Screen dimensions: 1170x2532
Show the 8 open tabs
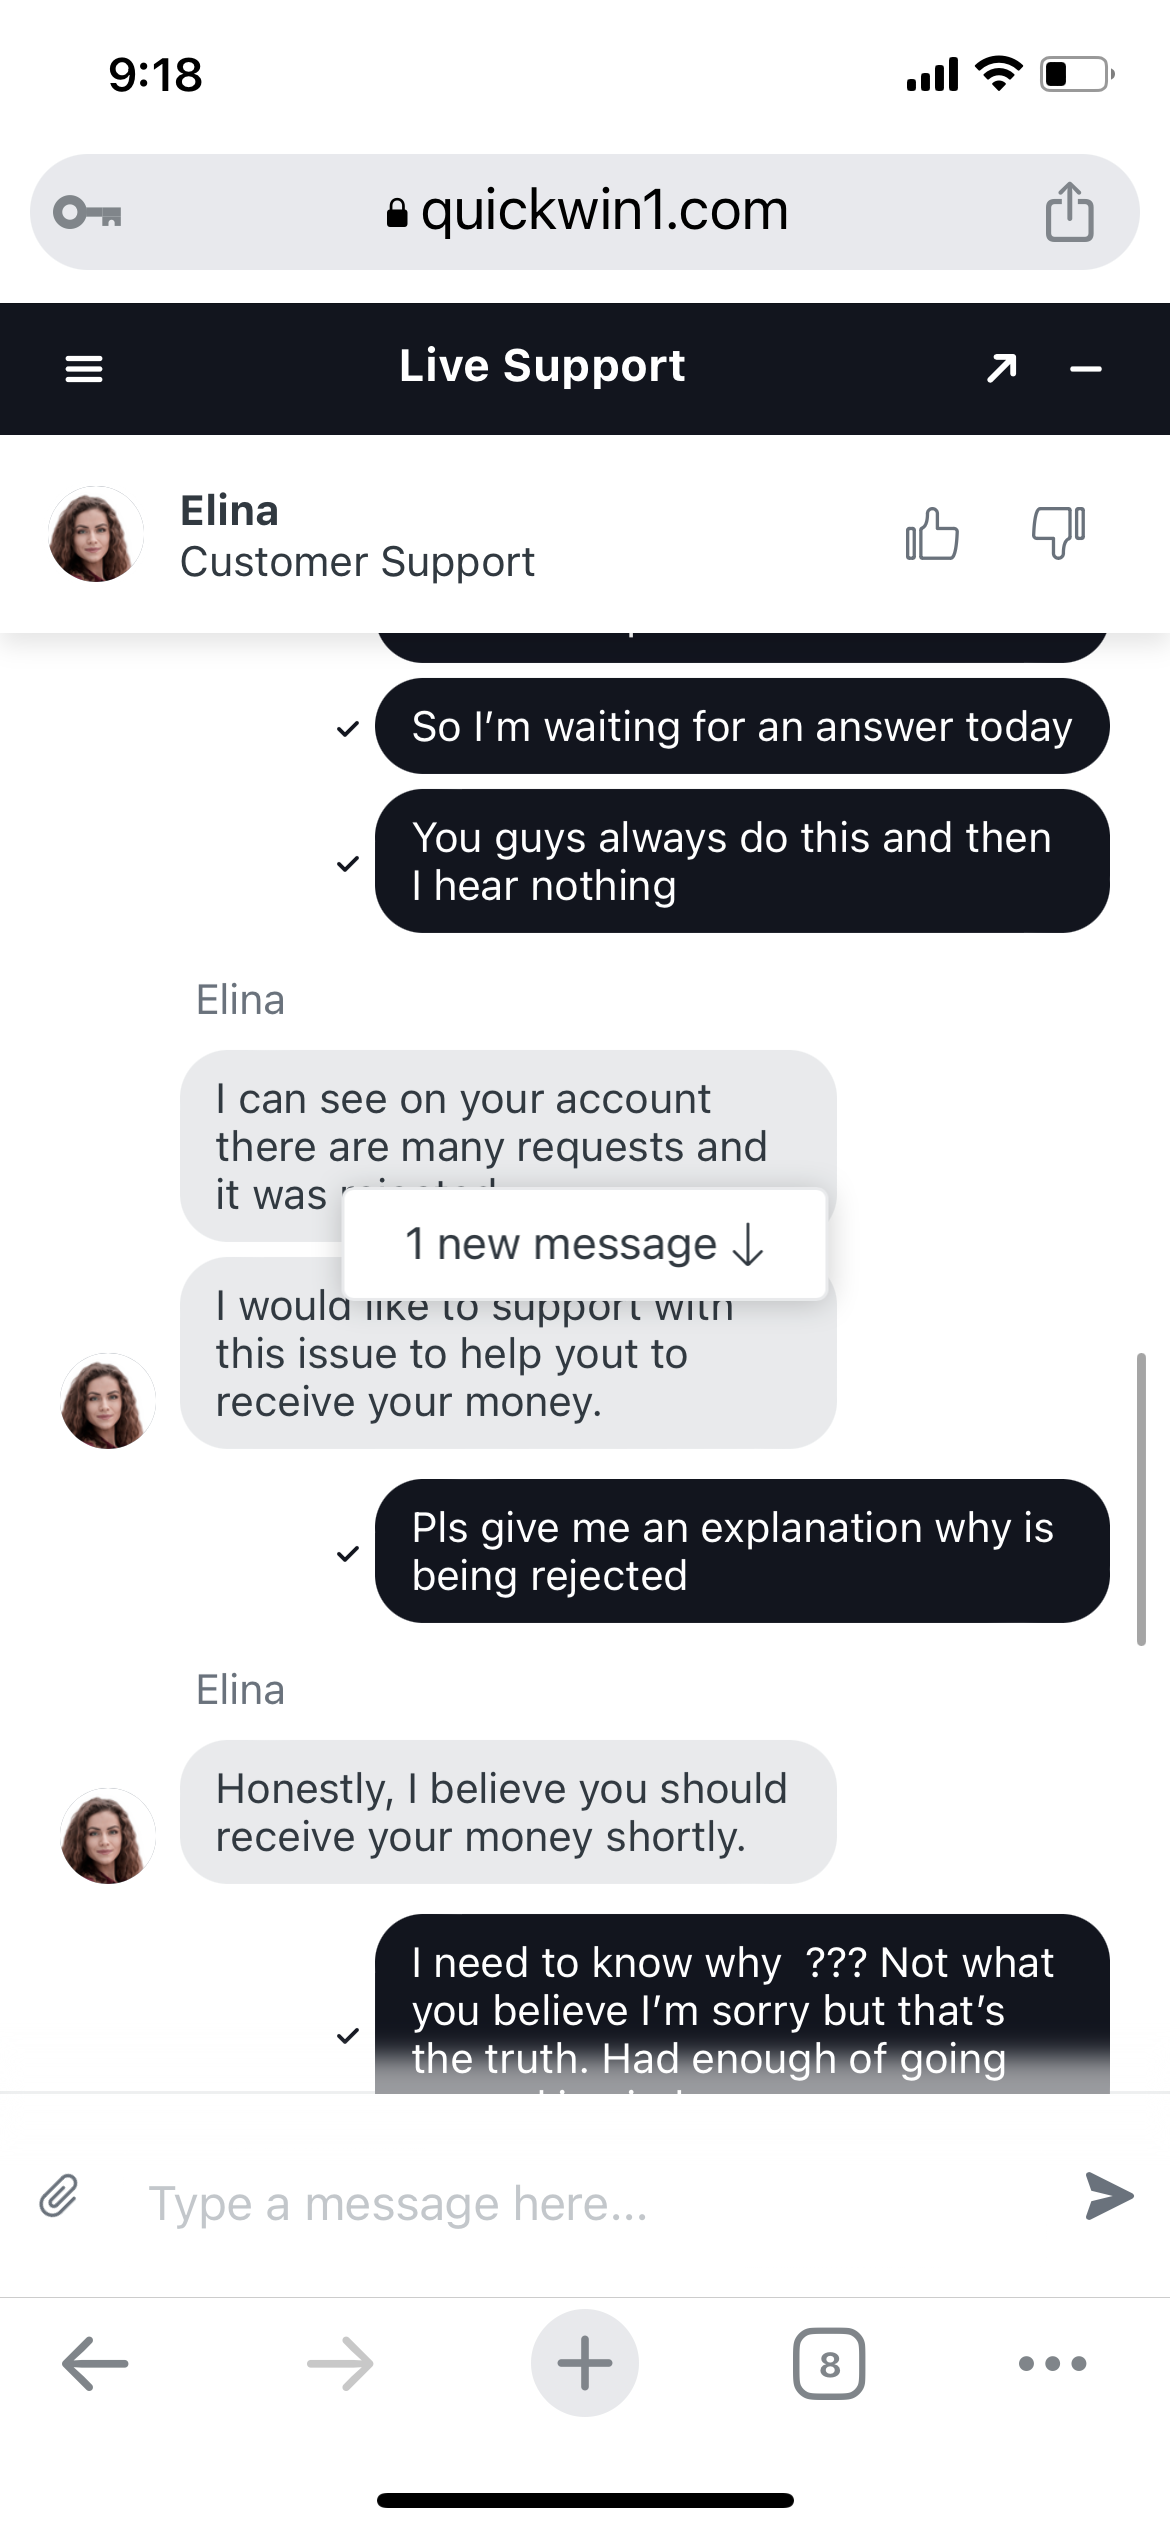pos(829,2364)
